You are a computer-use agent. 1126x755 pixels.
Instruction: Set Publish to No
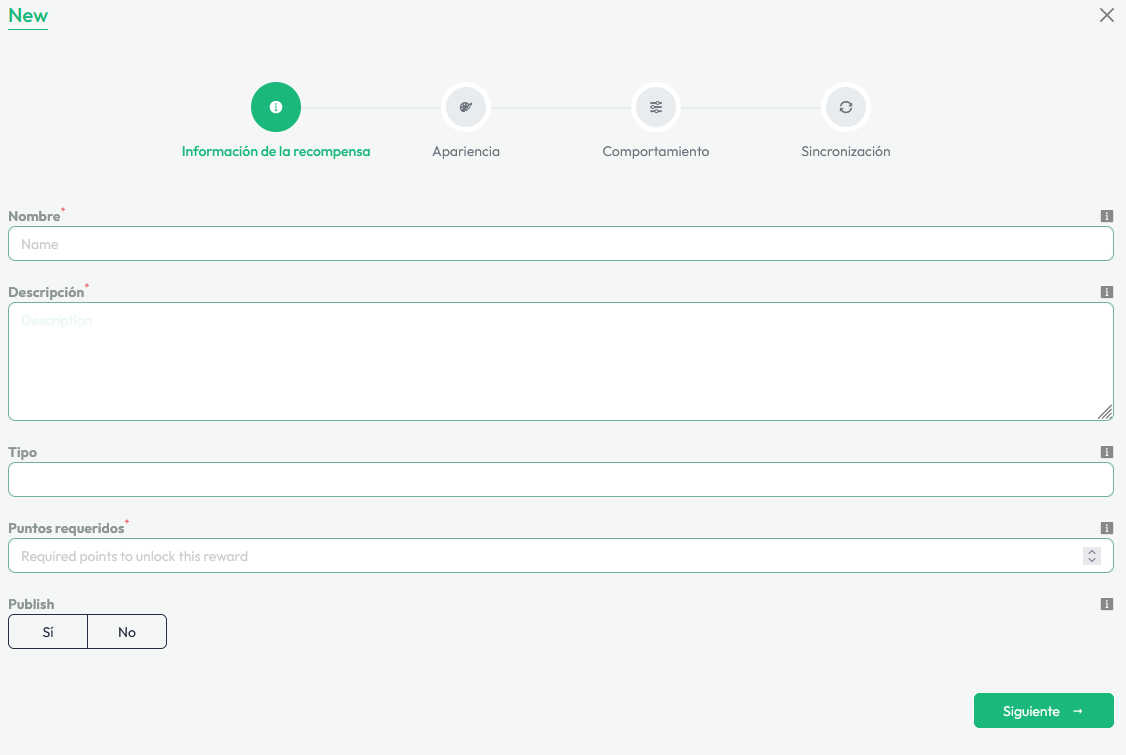[127, 632]
